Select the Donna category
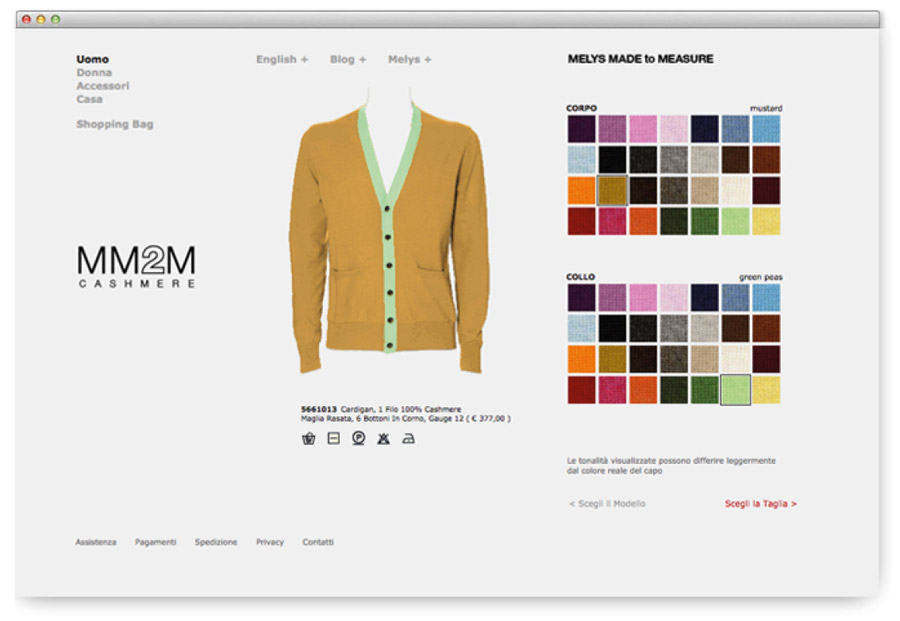The height and width of the screenshot is (621, 900). coord(94,72)
